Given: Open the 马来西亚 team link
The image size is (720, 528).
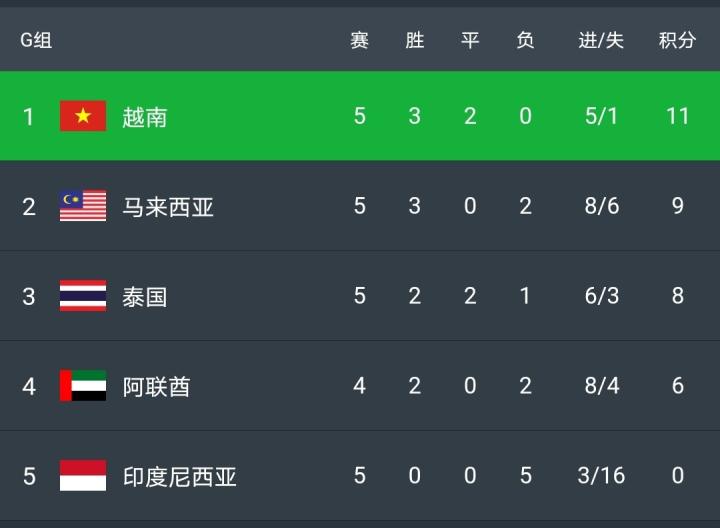Looking at the screenshot, I should point(168,207).
